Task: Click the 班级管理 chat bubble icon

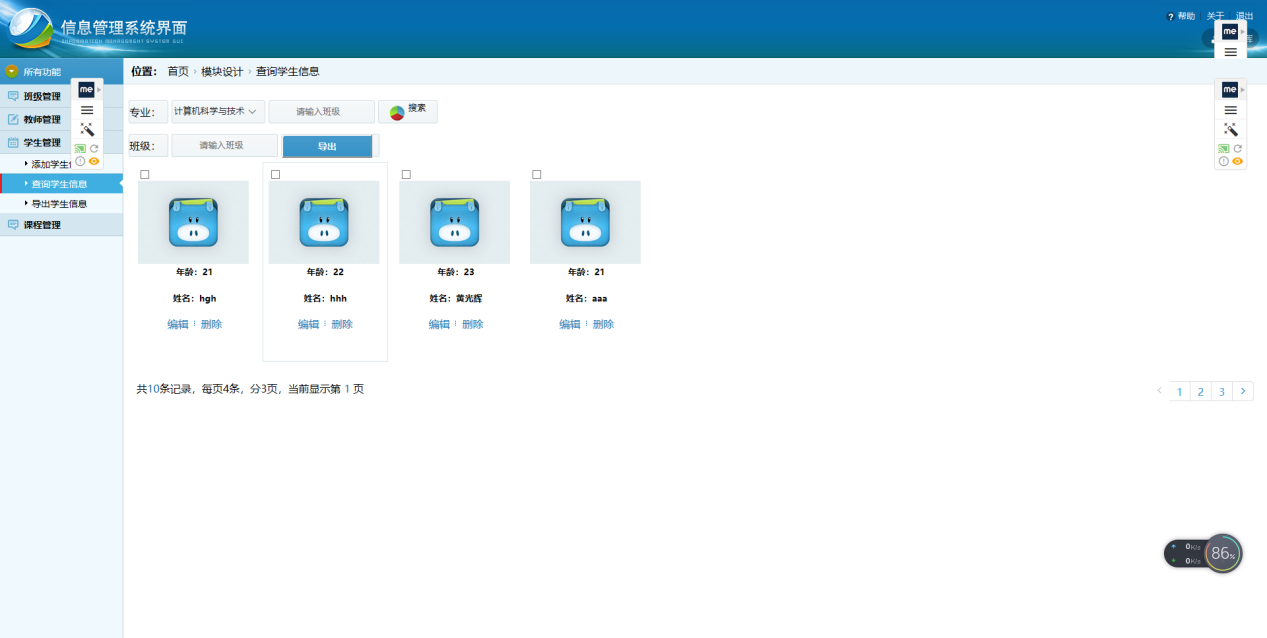Action: click(13, 97)
